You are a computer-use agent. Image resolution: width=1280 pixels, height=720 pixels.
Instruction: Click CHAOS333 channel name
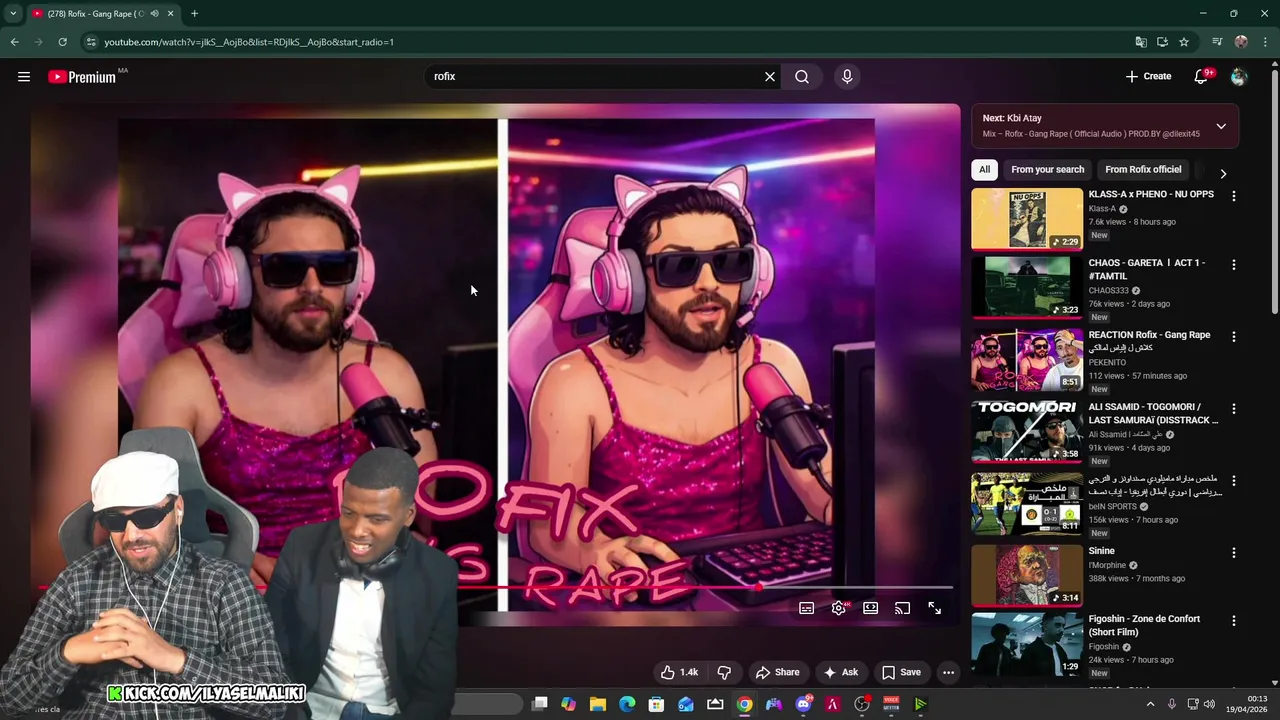[x=1108, y=290]
